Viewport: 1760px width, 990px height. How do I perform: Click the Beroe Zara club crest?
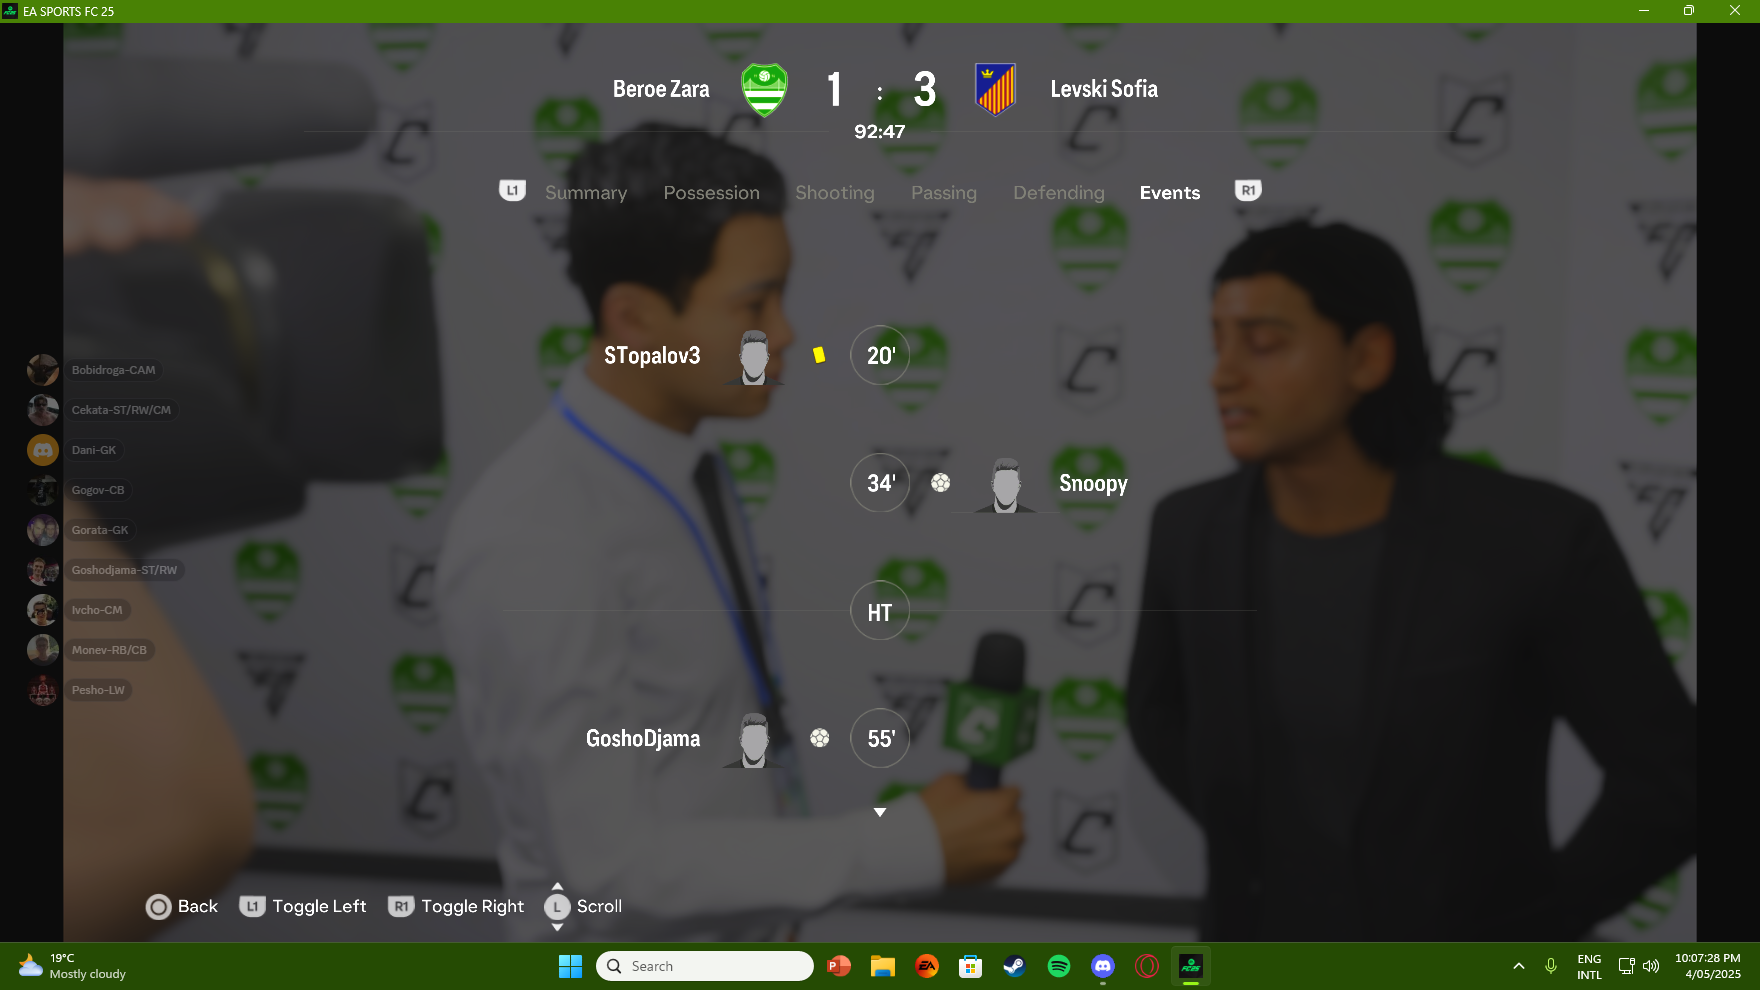[x=765, y=90]
